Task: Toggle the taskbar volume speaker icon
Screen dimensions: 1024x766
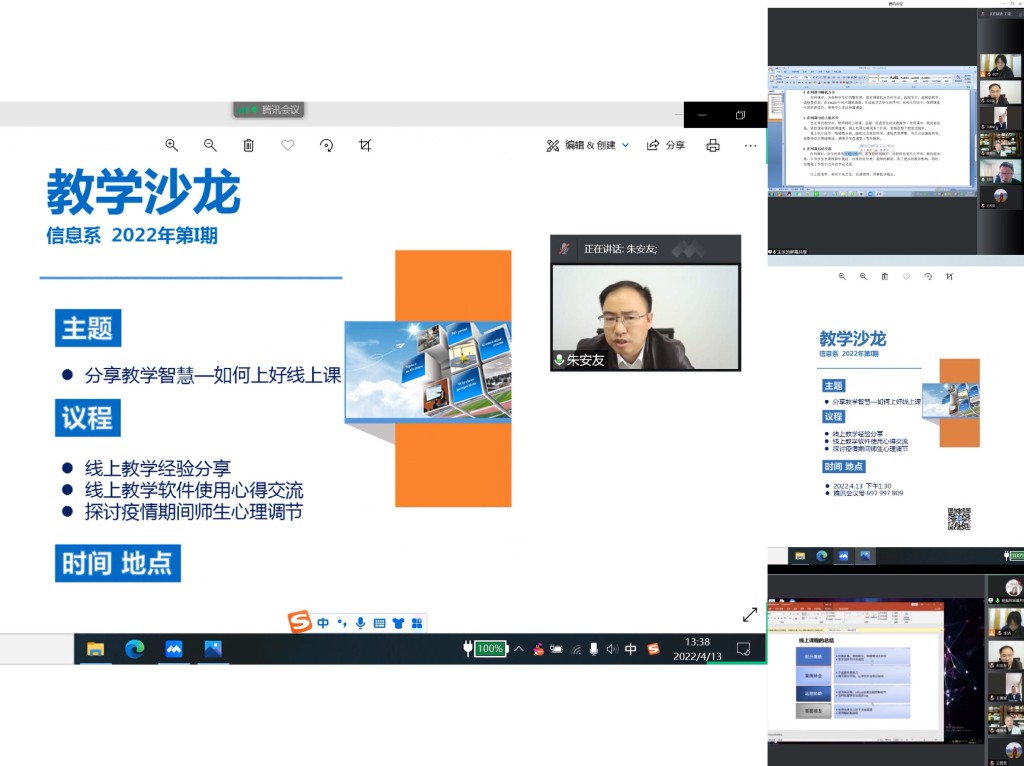Action: coord(612,649)
